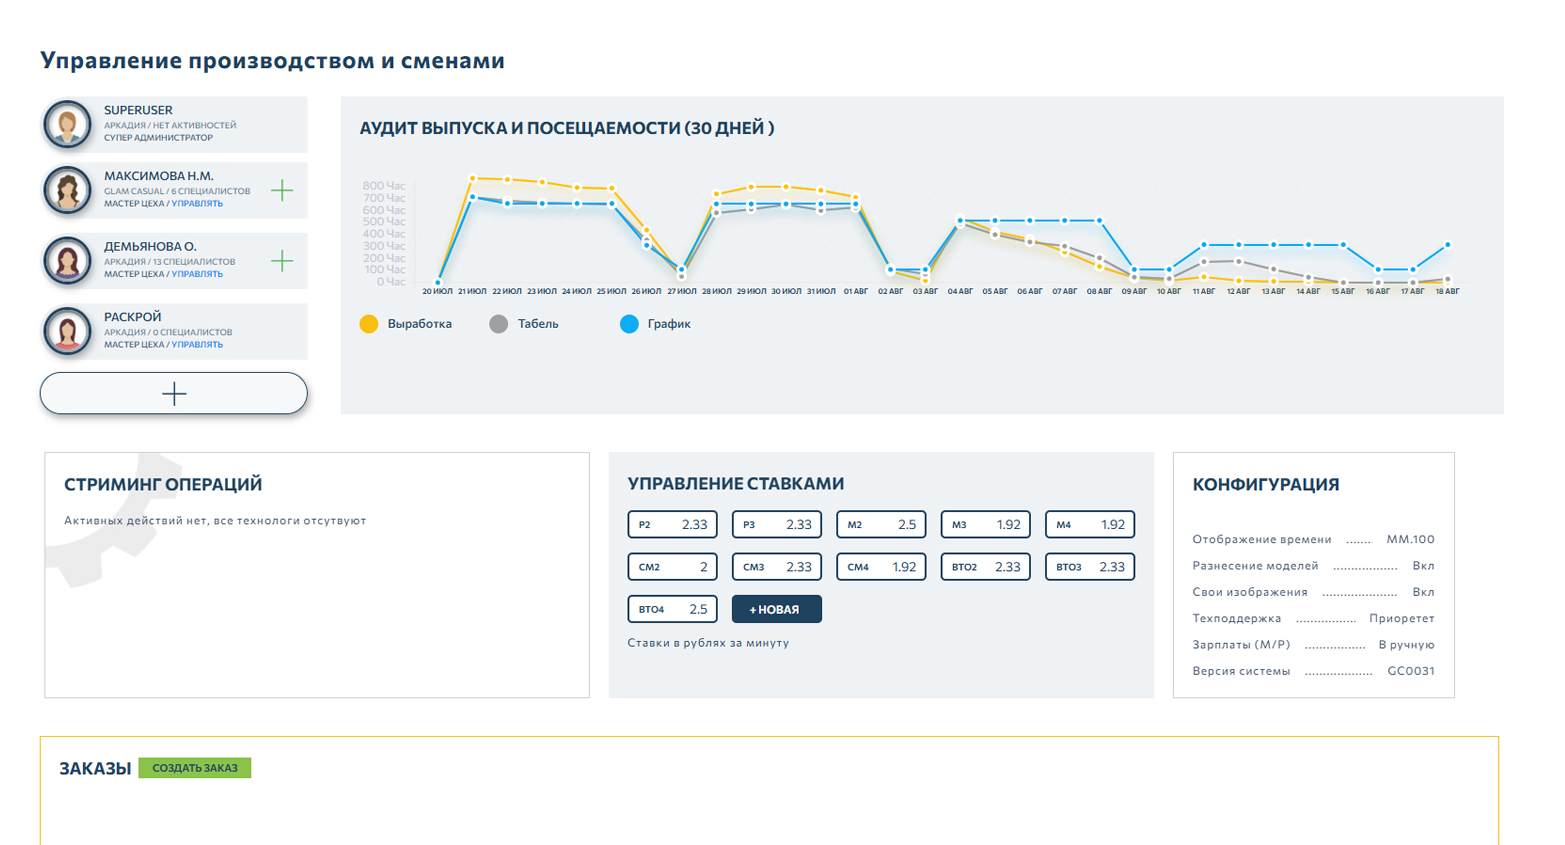Open Управлять link under Раскрой
1565x845 pixels.
(x=197, y=345)
